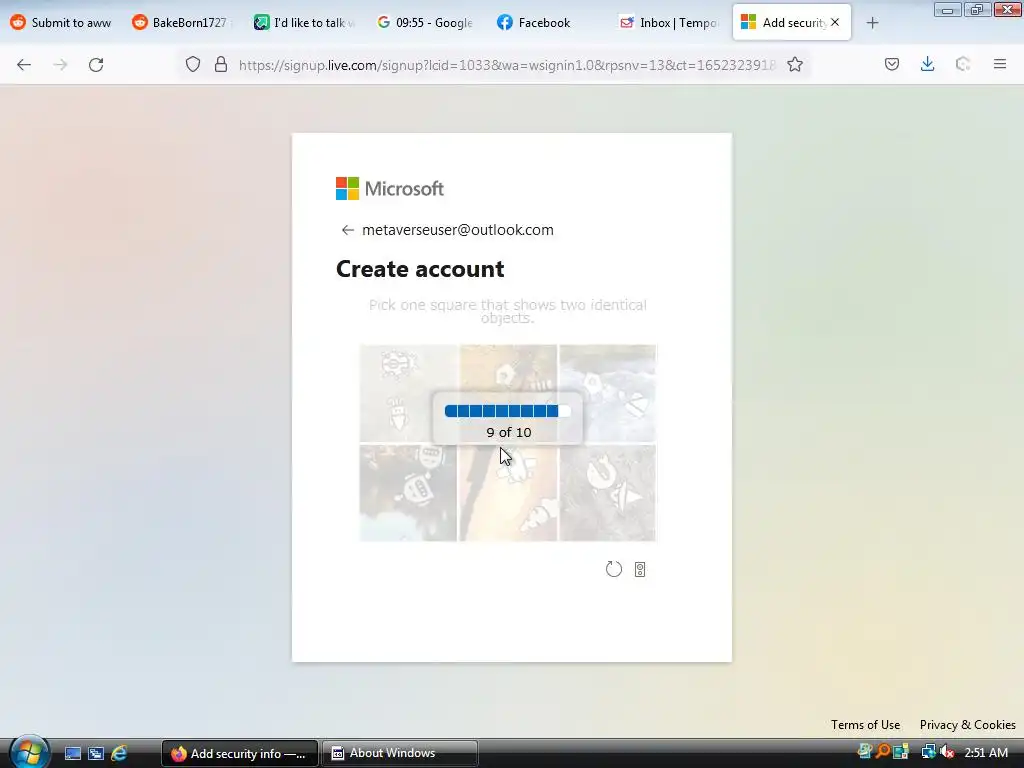The image size is (1024, 768).
Task: Switch to Inbox Temporary mail tab
Action: pos(669,23)
